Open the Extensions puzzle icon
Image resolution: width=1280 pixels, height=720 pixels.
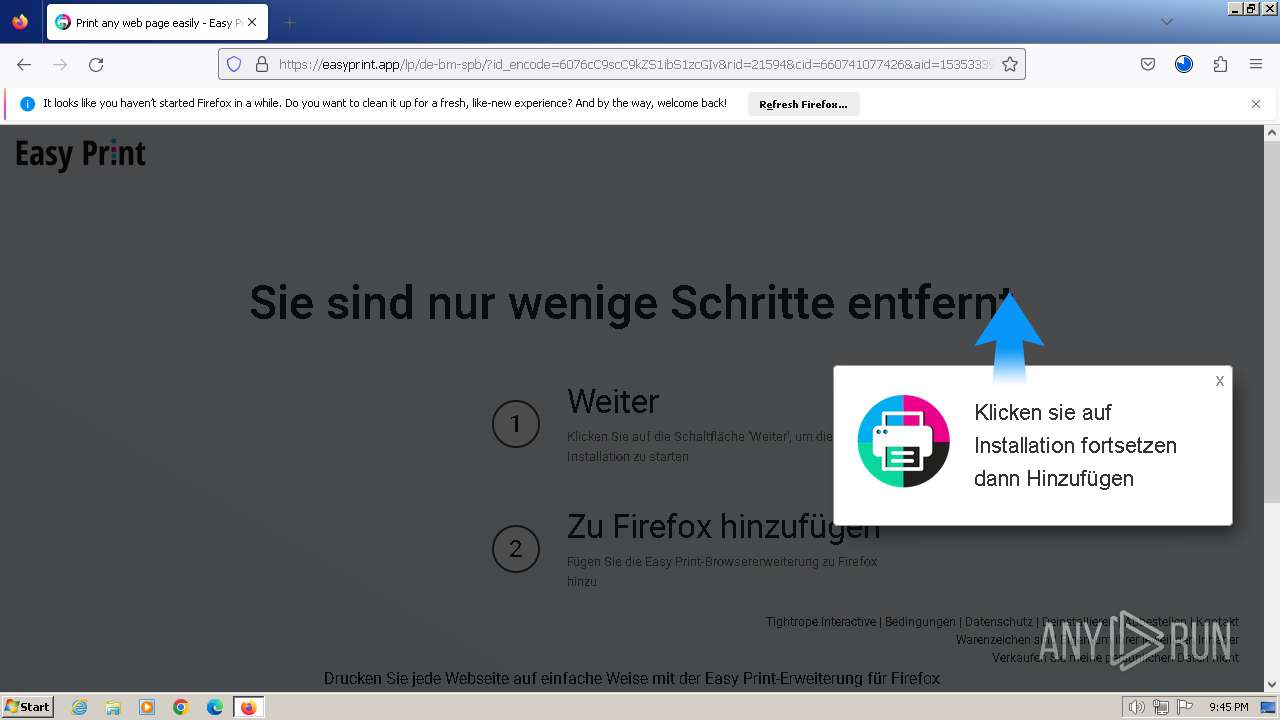tap(1220, 64)
